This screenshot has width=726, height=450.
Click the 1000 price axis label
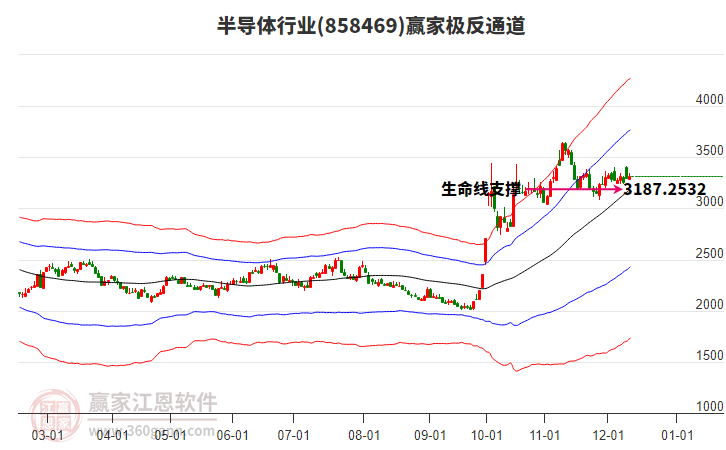click(709, 406)
